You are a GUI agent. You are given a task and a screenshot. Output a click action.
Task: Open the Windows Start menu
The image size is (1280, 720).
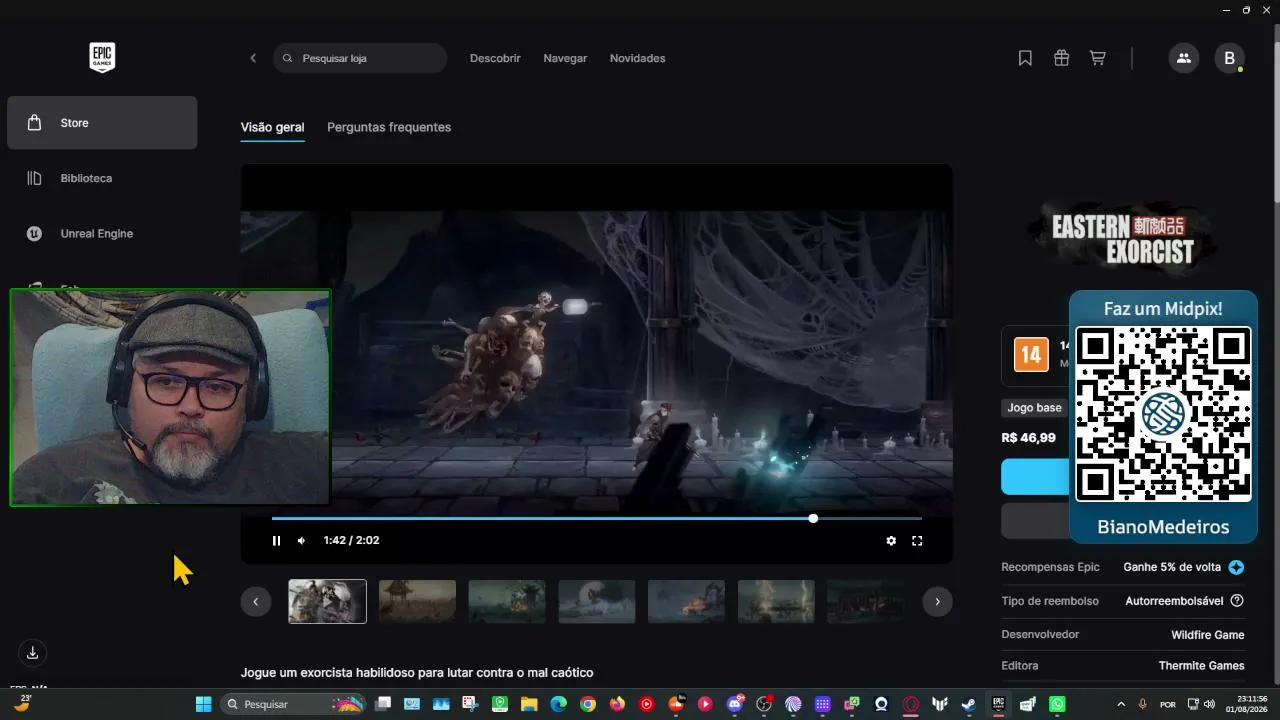coord(204,704)
